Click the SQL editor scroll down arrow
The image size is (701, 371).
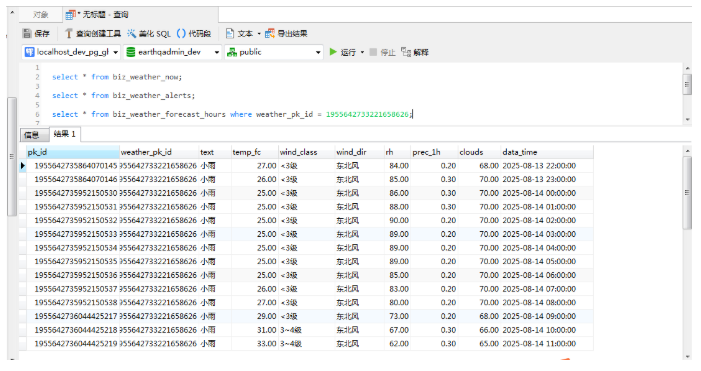687,119
